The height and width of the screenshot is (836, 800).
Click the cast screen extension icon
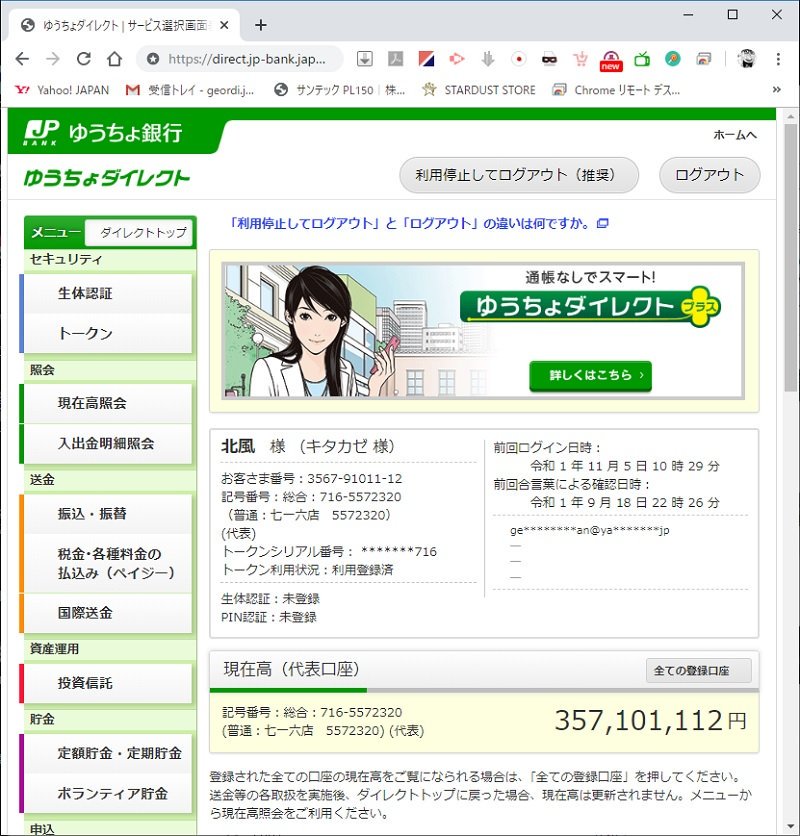(x=703, y=59)
